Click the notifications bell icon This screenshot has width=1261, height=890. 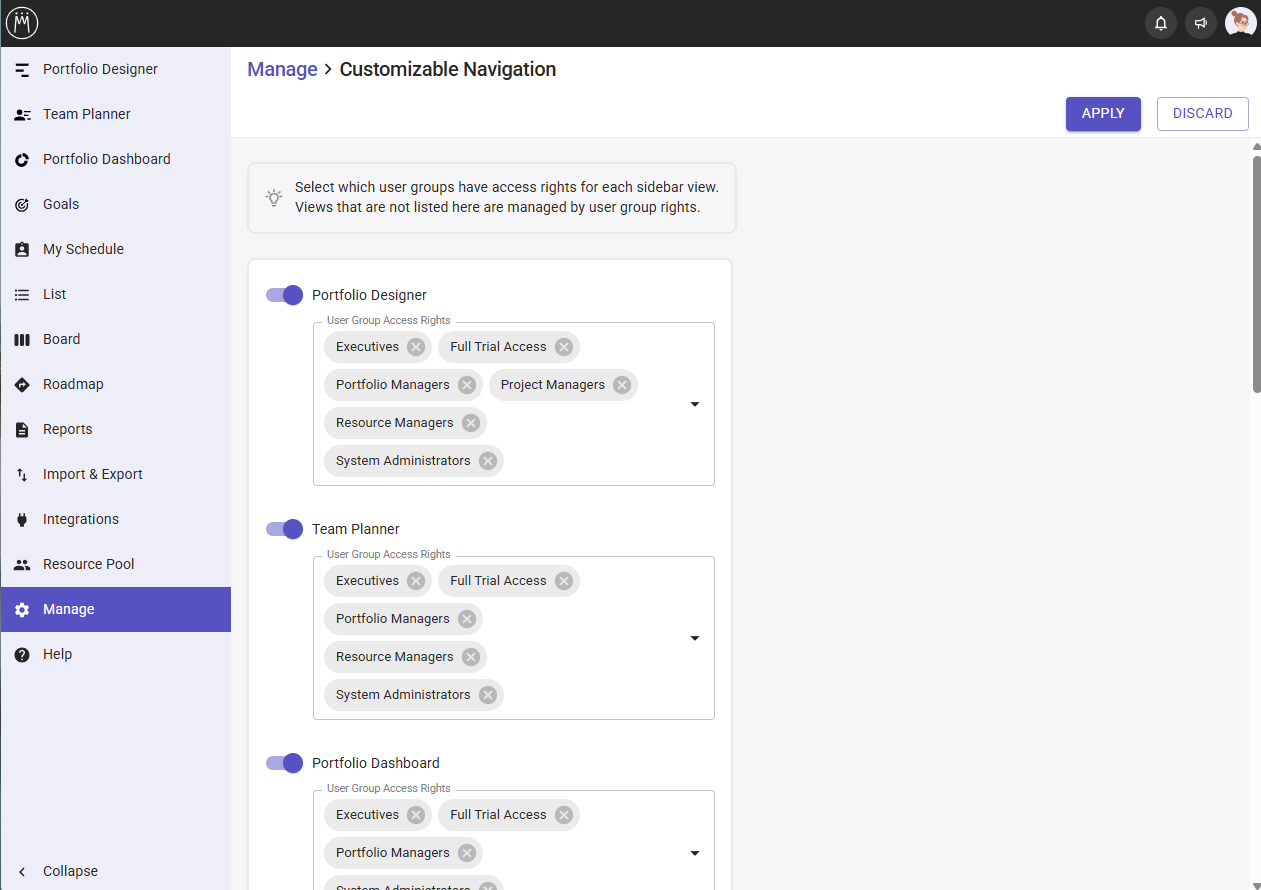(1160, 23)
